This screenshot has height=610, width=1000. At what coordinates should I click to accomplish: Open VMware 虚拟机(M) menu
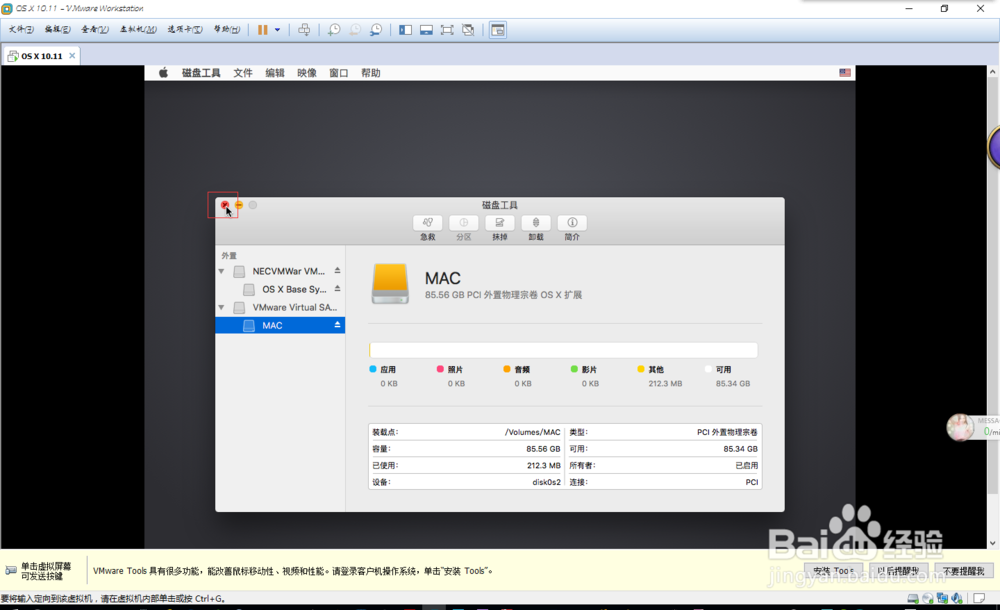(x=138, y=29)
